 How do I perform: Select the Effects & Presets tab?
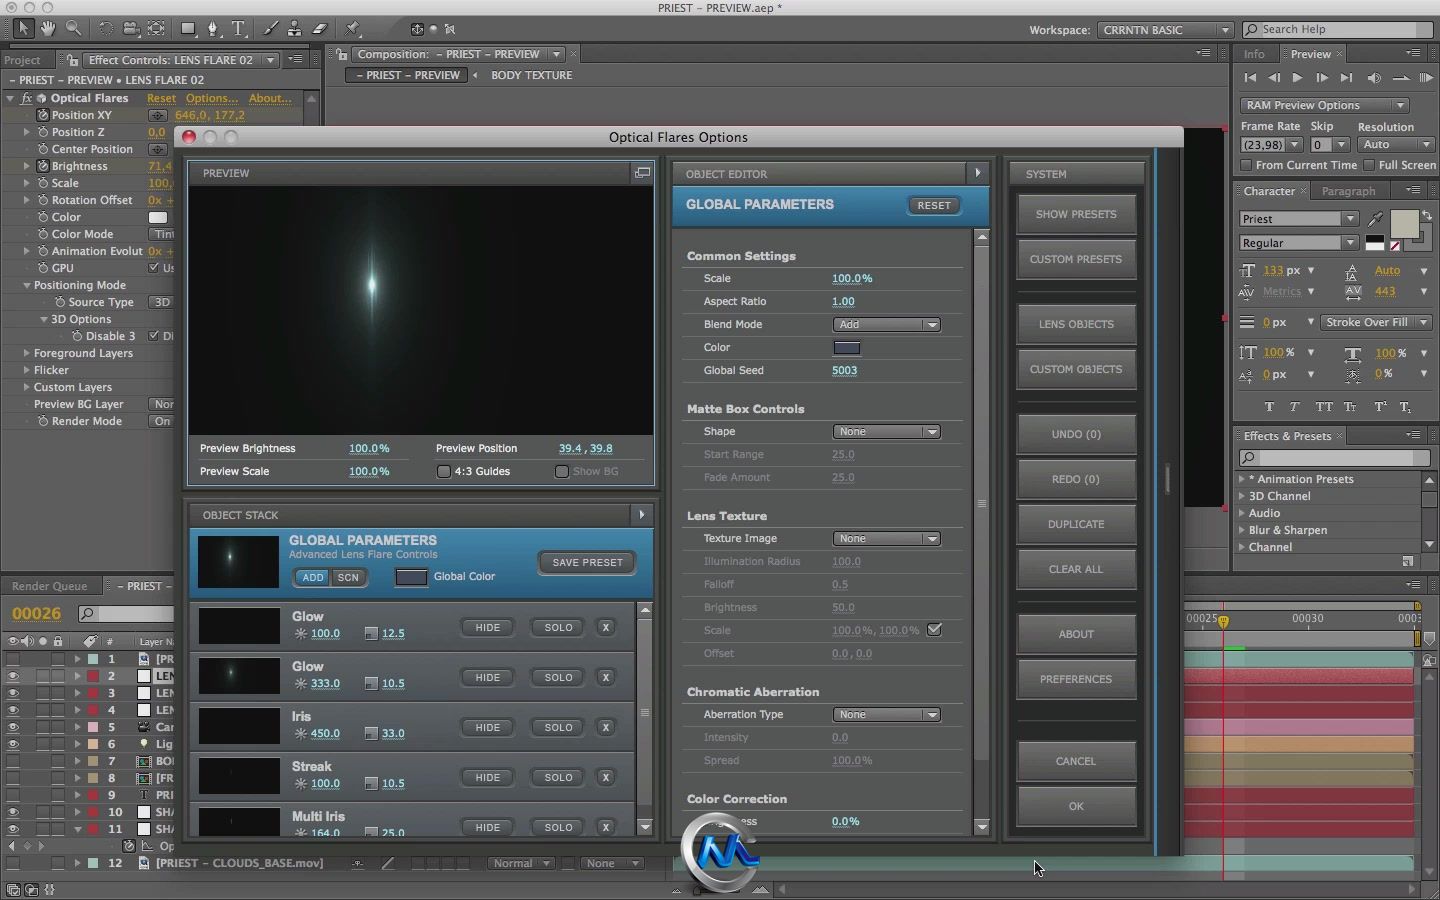pyautogui.click(x=1287, y=436)
